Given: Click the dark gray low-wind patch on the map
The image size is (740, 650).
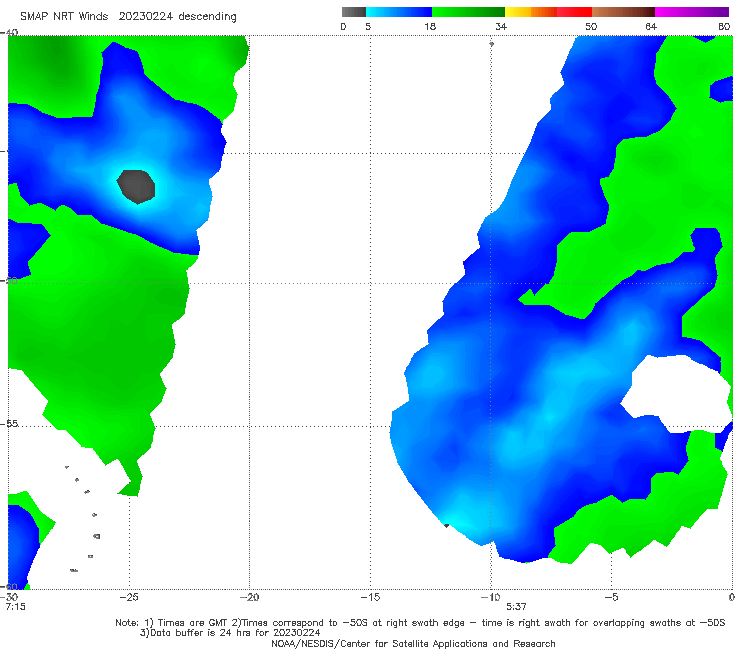Looking at the screenshot, I should (136, 187).
